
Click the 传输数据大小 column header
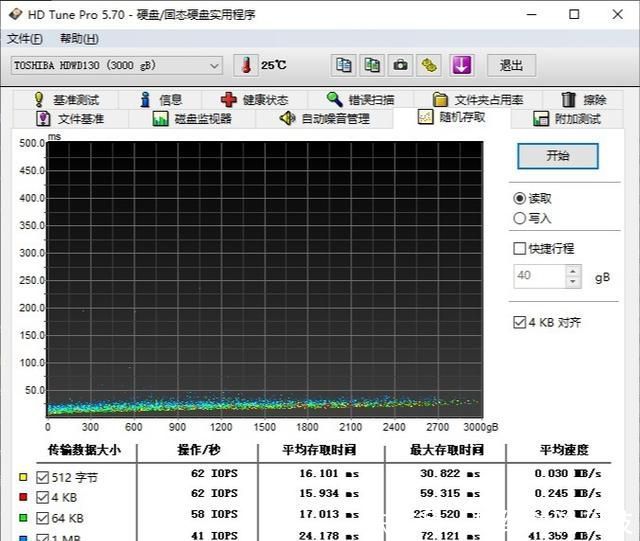[84, 450]
